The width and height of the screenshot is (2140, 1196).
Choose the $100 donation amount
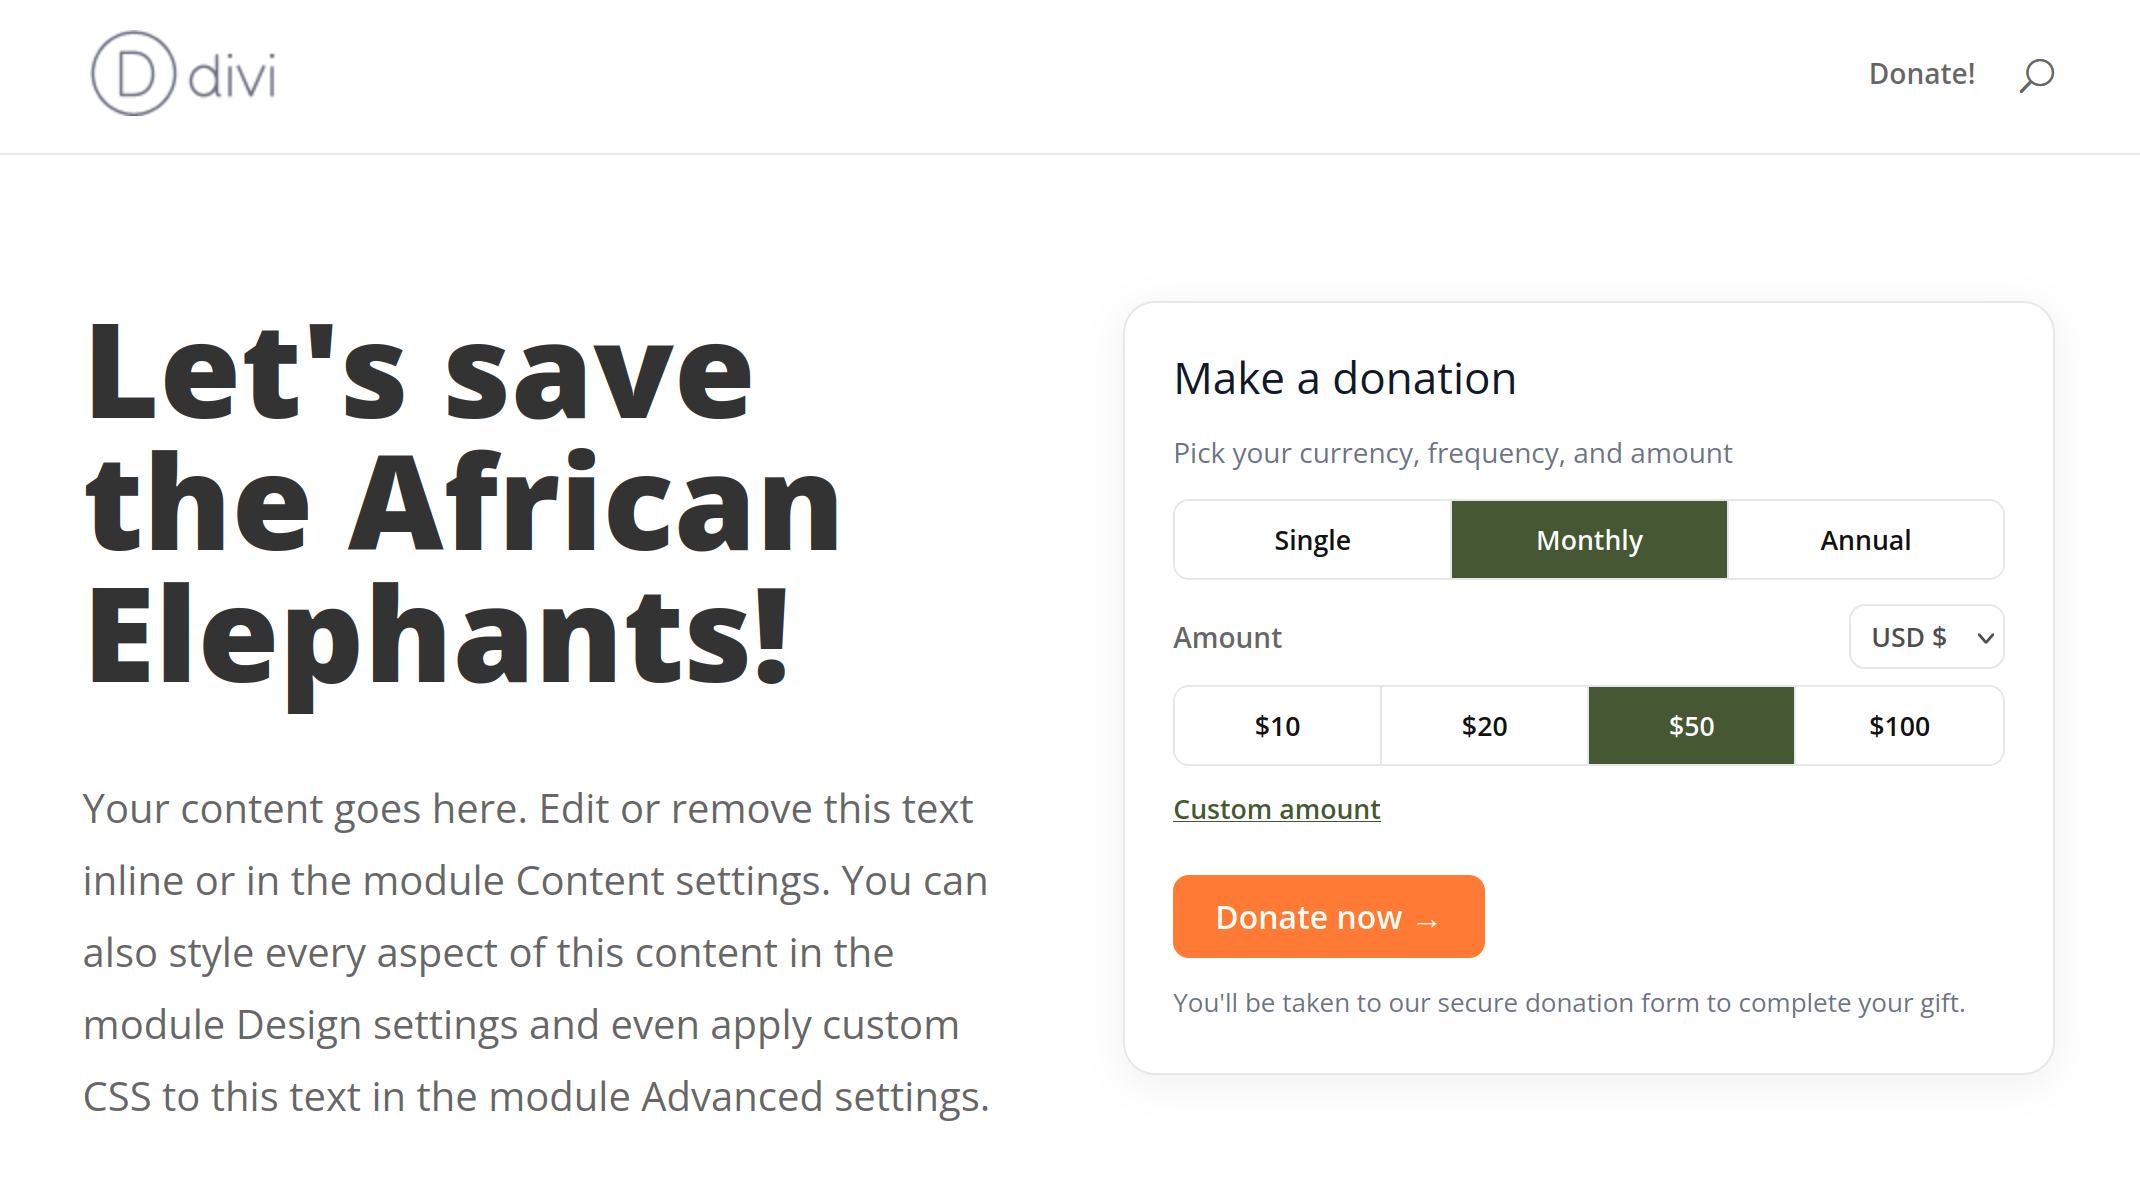1899,726
